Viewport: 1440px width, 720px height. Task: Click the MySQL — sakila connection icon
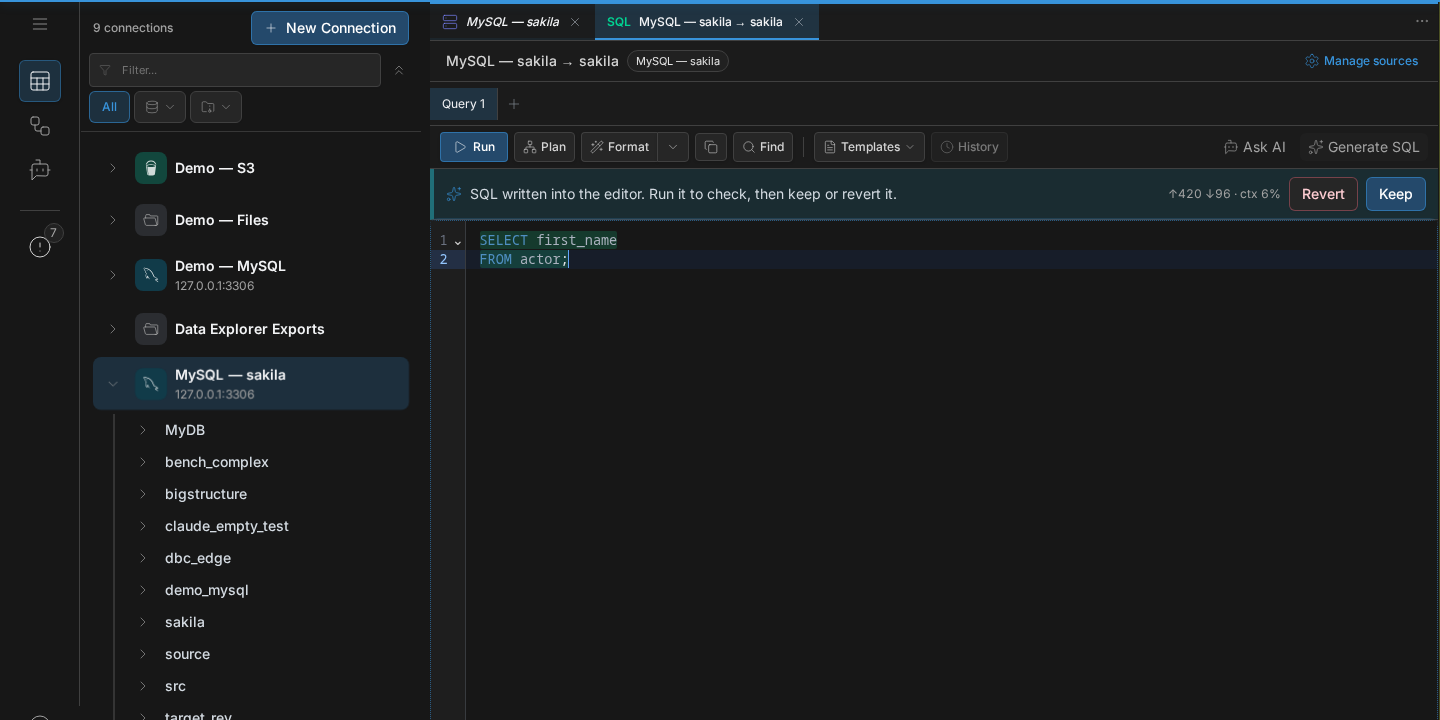(151, 384)
